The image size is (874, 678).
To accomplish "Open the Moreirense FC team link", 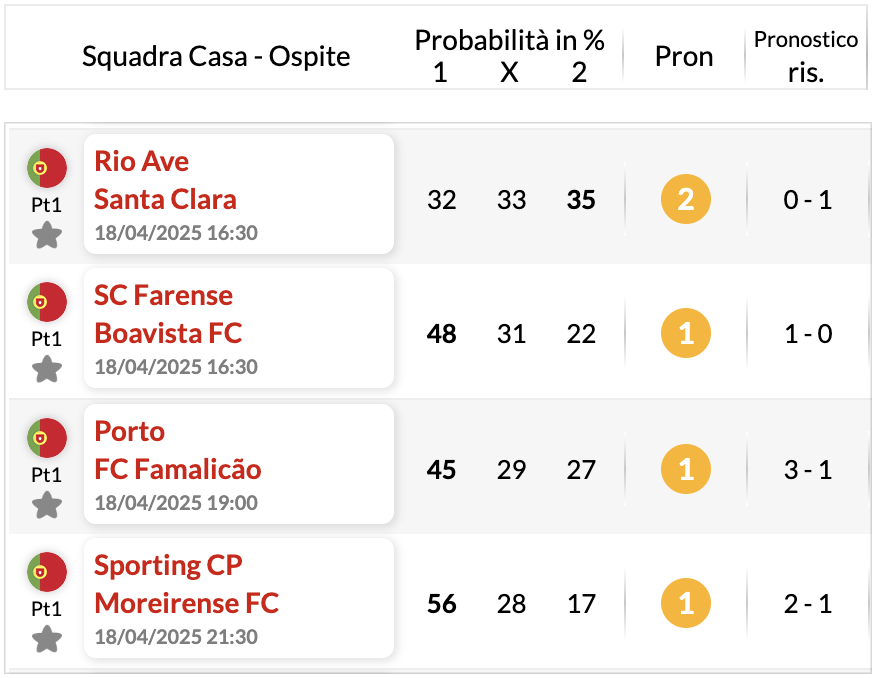I will (x=187, y=603).
